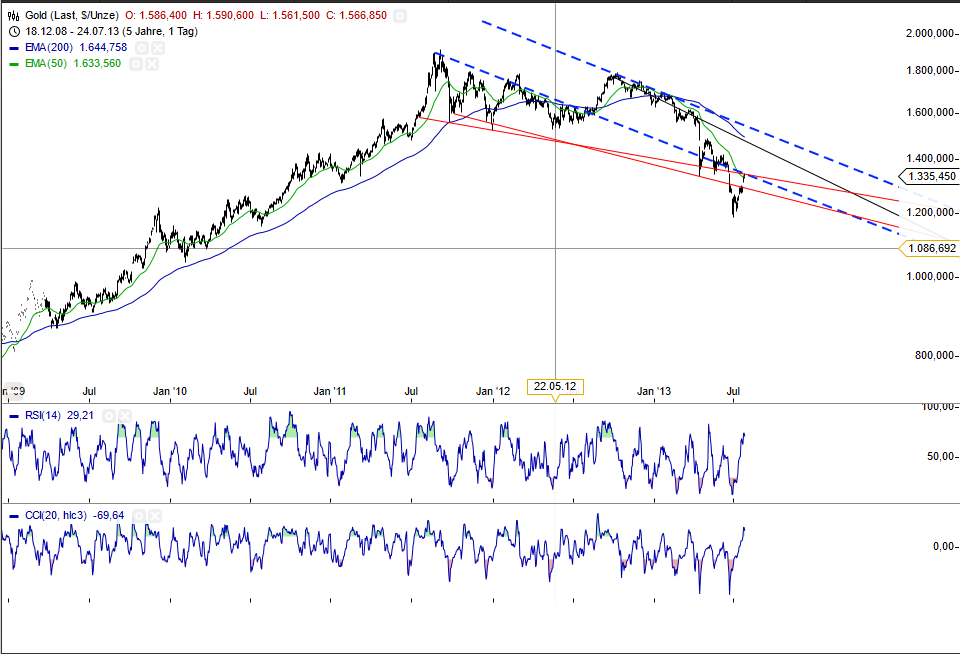Select the candlestick chart type icon
The image size is (960, 654).
point(13,15)
